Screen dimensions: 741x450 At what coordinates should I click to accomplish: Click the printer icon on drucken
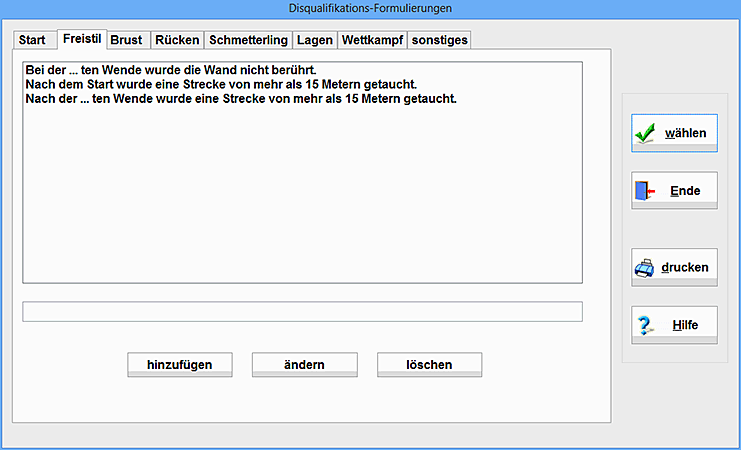click(645, 267)
